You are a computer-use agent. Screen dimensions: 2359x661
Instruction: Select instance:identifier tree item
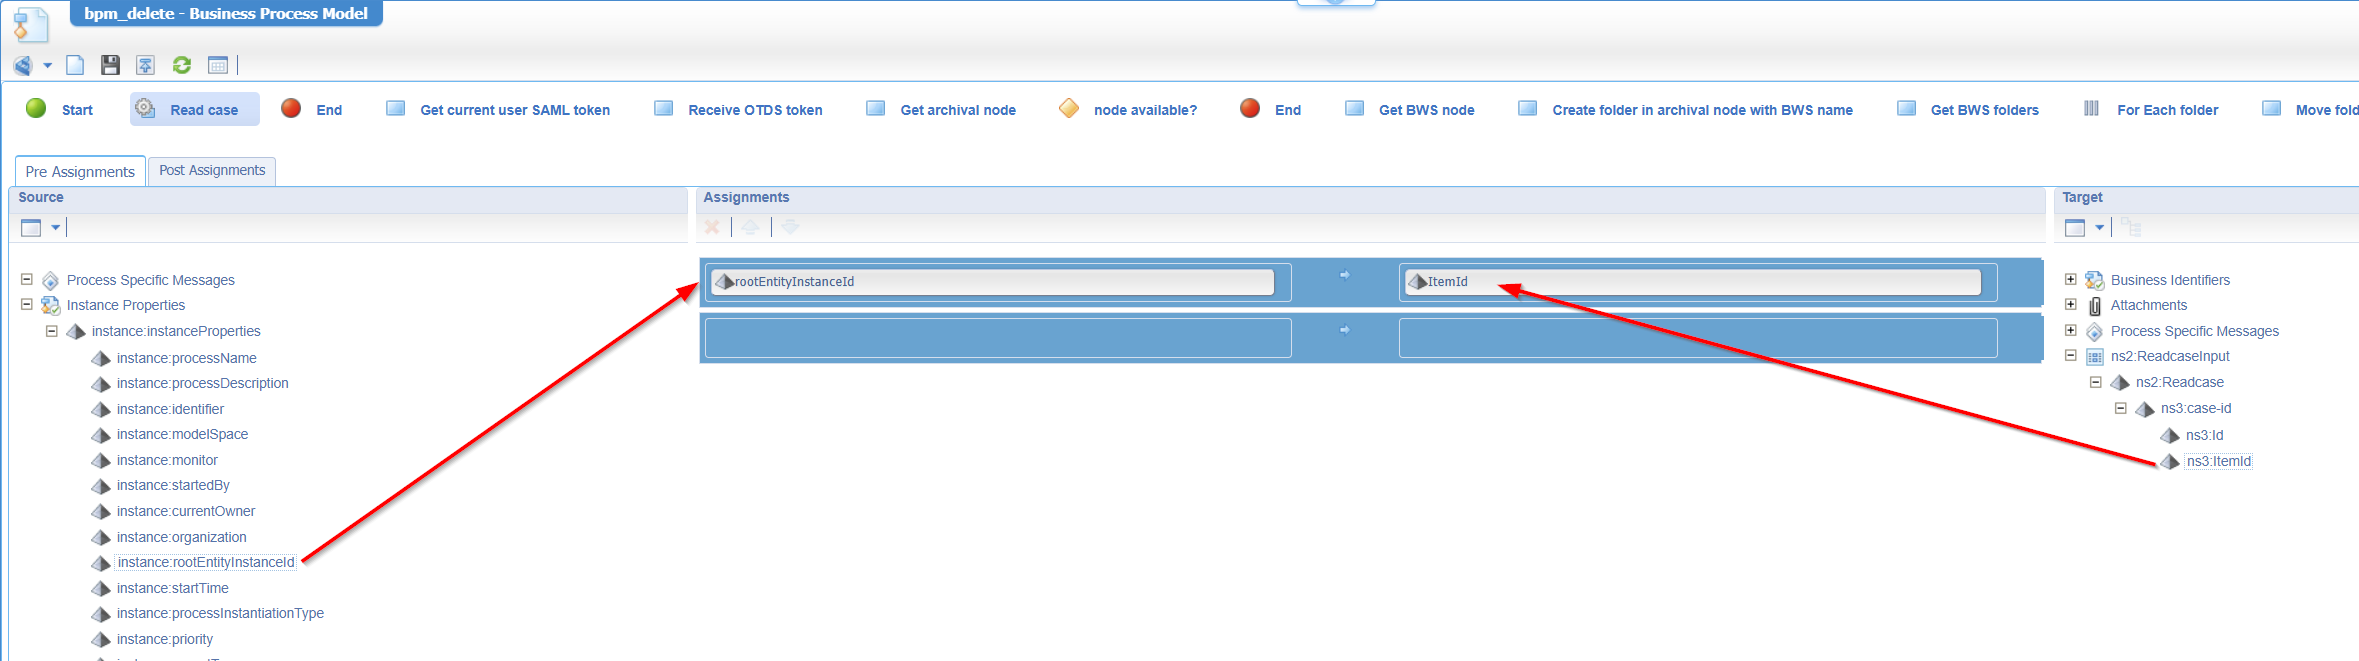170,409
